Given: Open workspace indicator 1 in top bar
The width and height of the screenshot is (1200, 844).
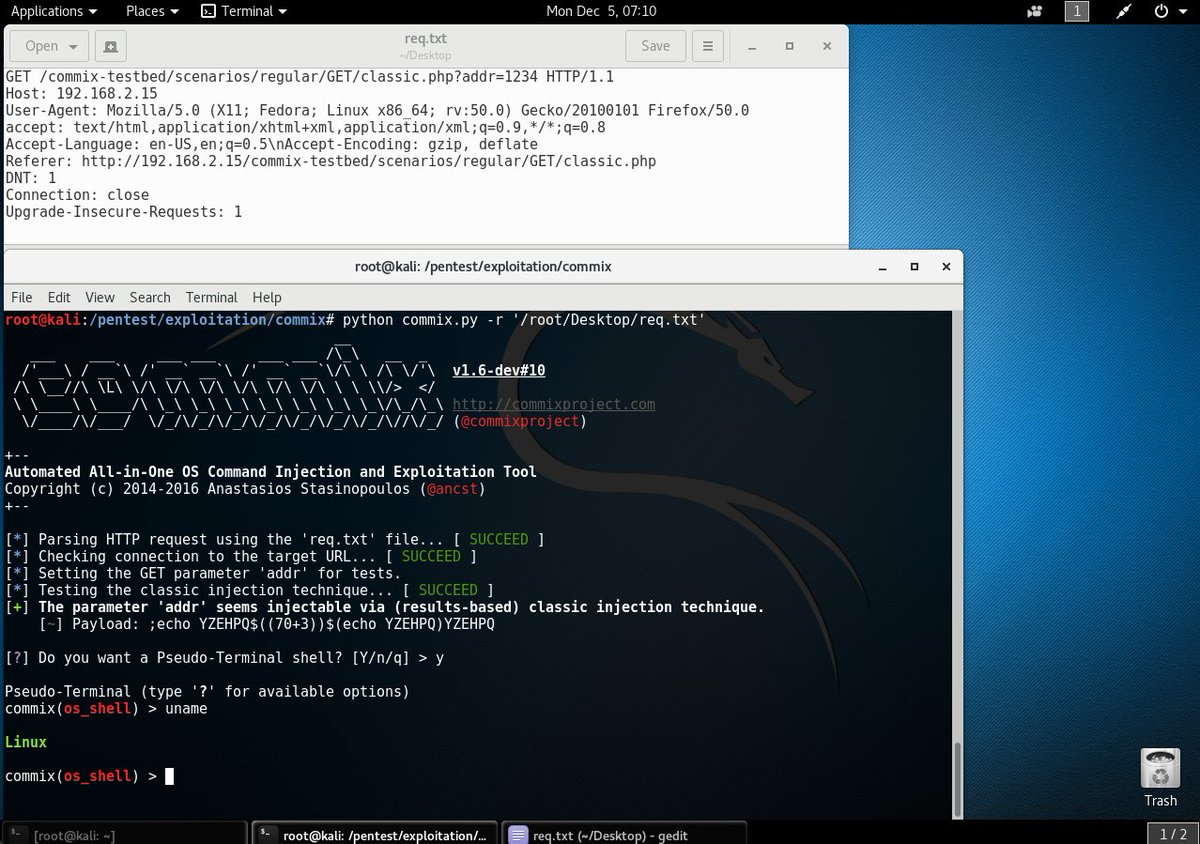Looking at the screenshot, I should pos(1076,12).
